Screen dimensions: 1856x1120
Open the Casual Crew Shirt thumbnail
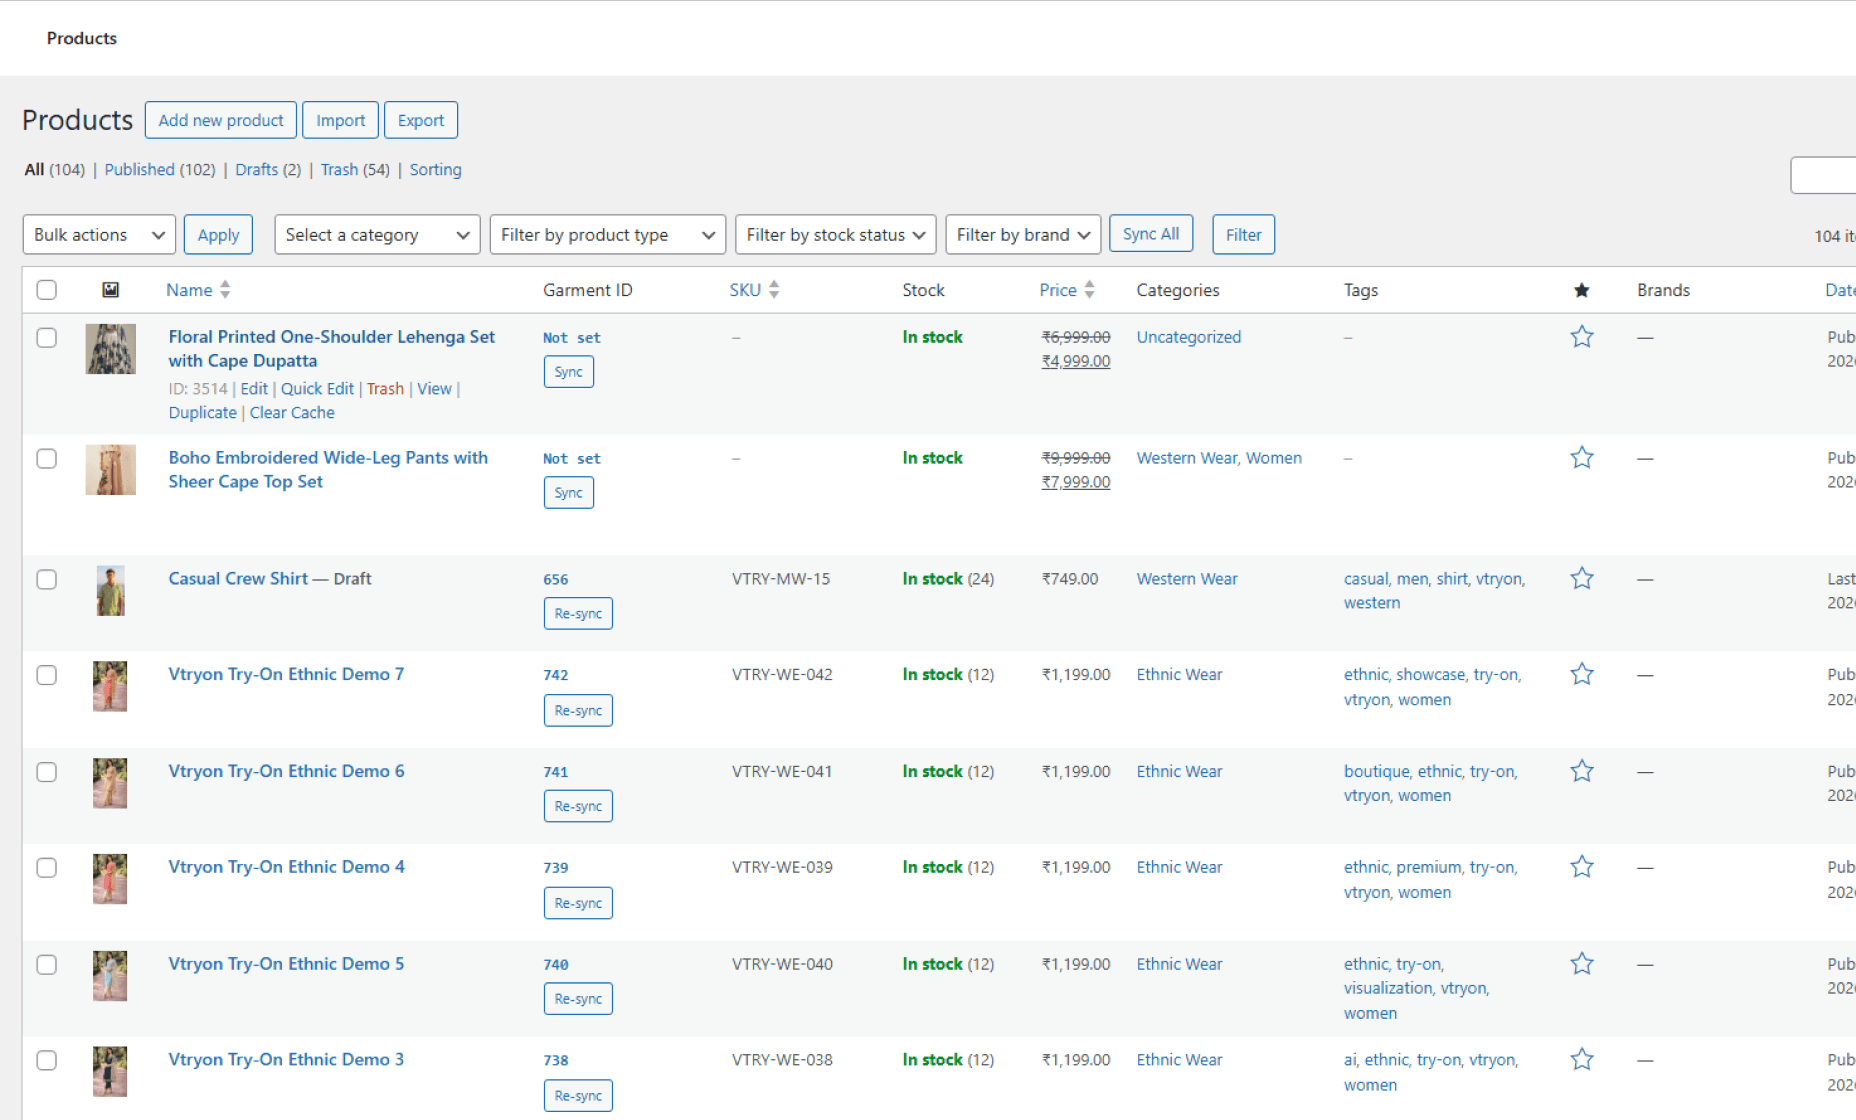110,590
